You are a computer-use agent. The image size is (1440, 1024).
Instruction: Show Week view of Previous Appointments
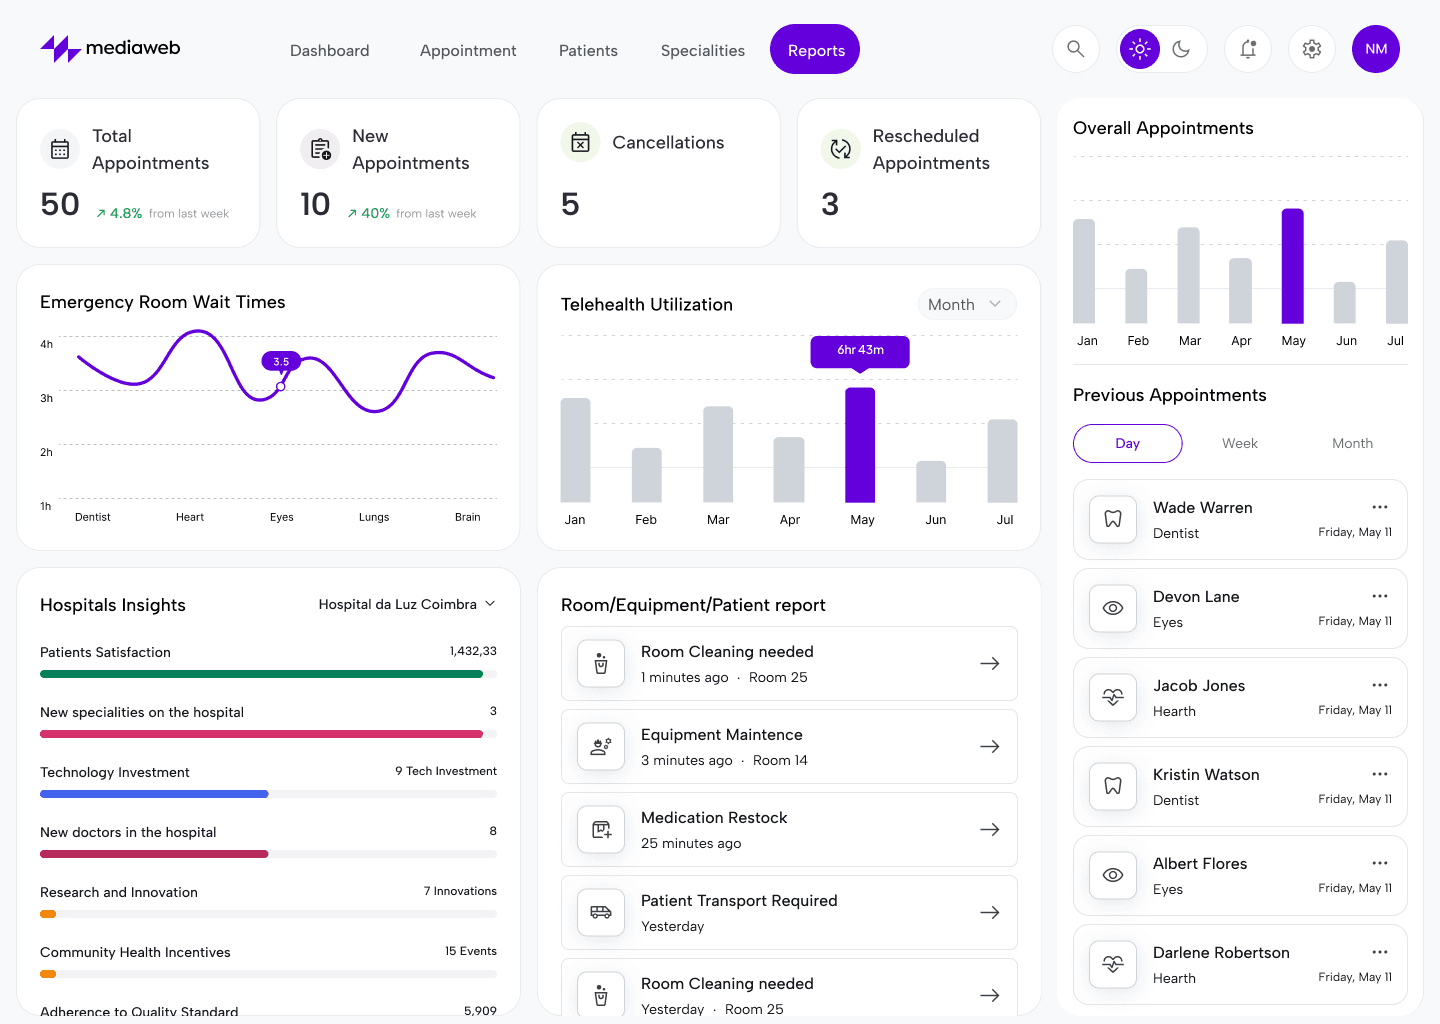point(1240,443)
